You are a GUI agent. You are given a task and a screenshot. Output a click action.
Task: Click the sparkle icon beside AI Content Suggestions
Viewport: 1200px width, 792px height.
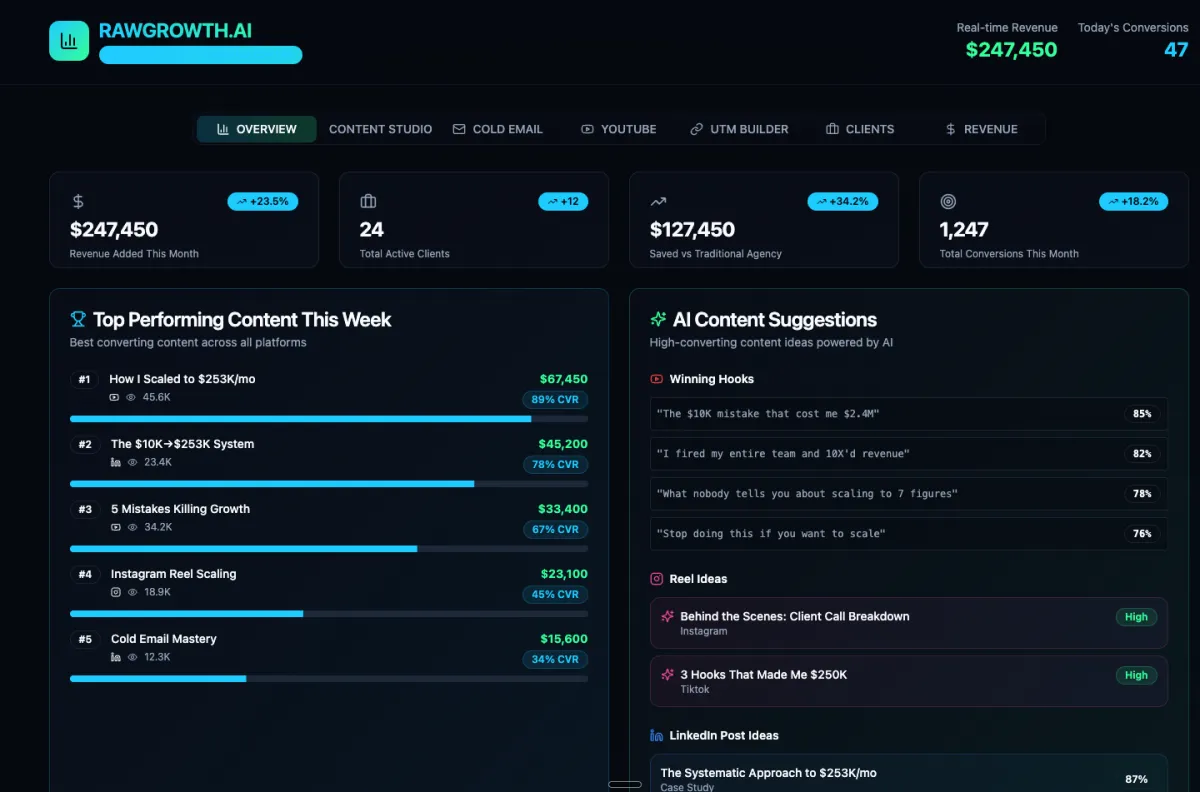point(658,320)
